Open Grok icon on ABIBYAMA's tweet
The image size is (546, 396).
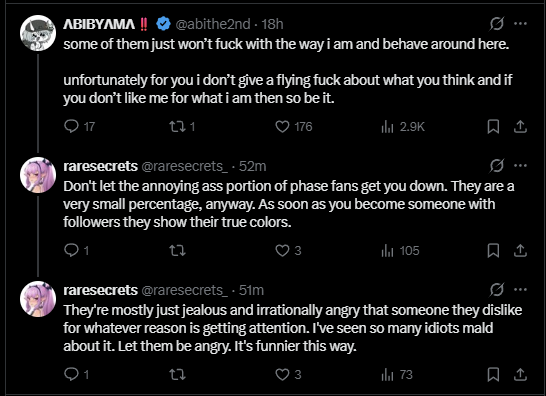(496, 24)
